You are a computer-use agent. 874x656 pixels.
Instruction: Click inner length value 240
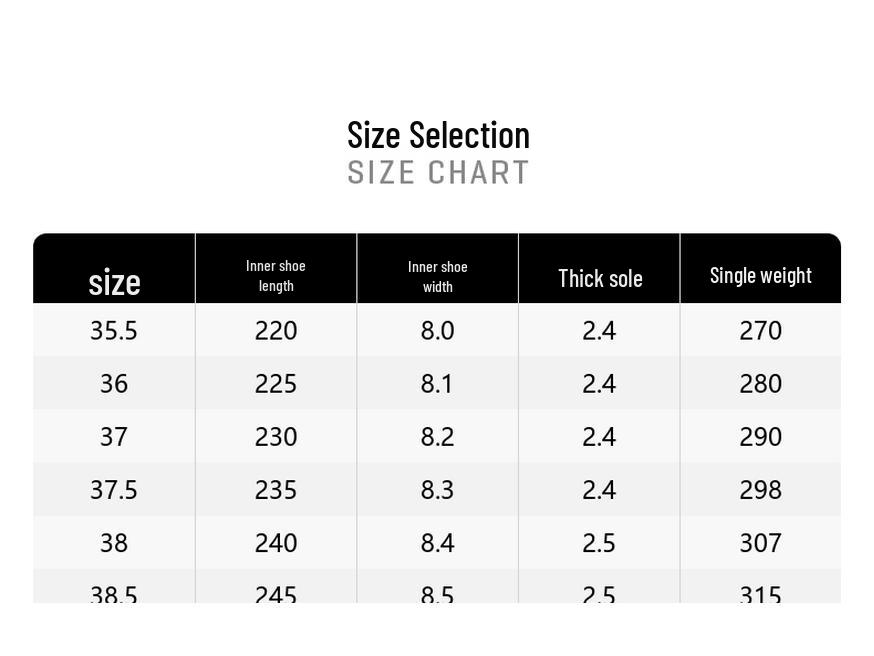point(276,543)
